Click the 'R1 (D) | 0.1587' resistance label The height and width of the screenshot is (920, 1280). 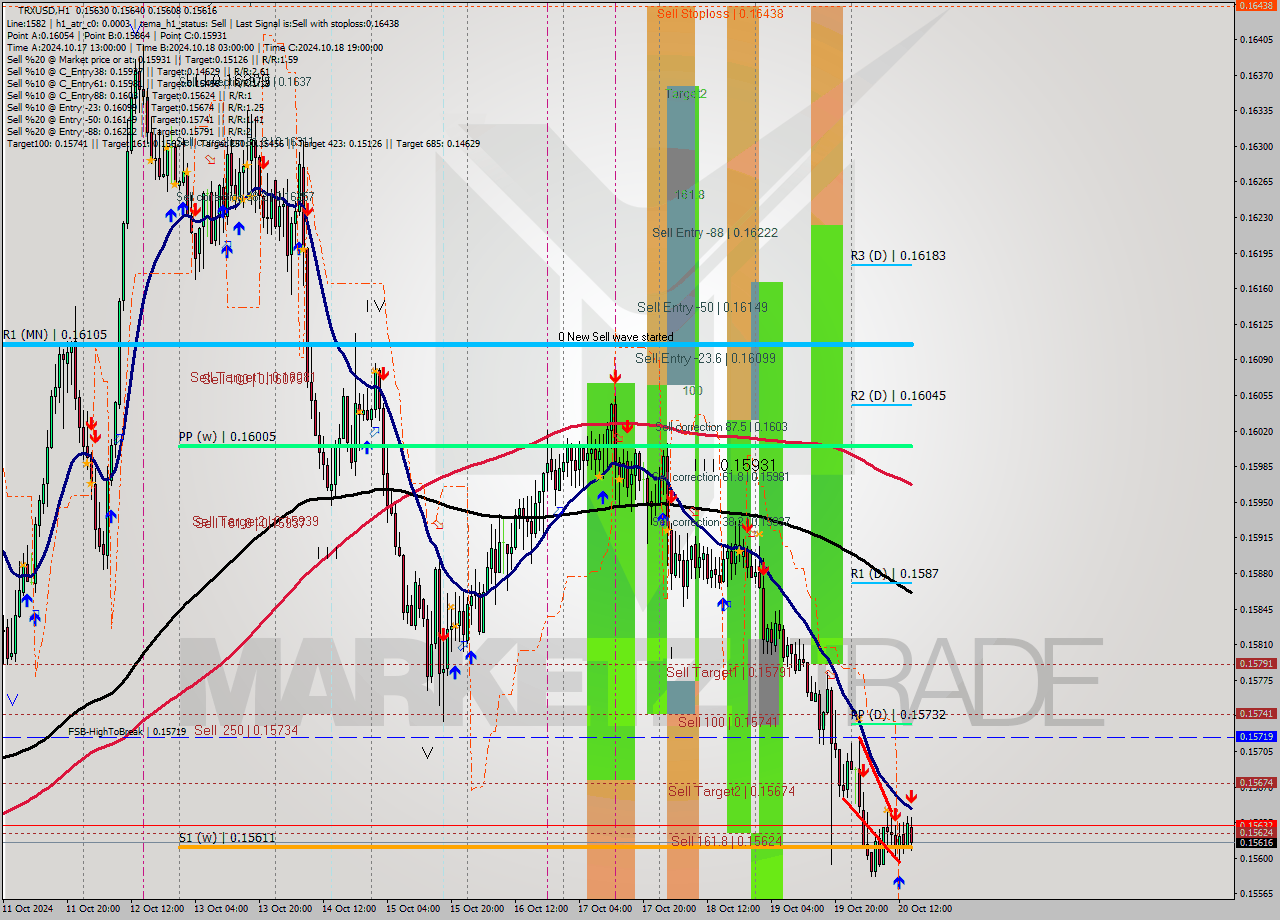(895, 574)
